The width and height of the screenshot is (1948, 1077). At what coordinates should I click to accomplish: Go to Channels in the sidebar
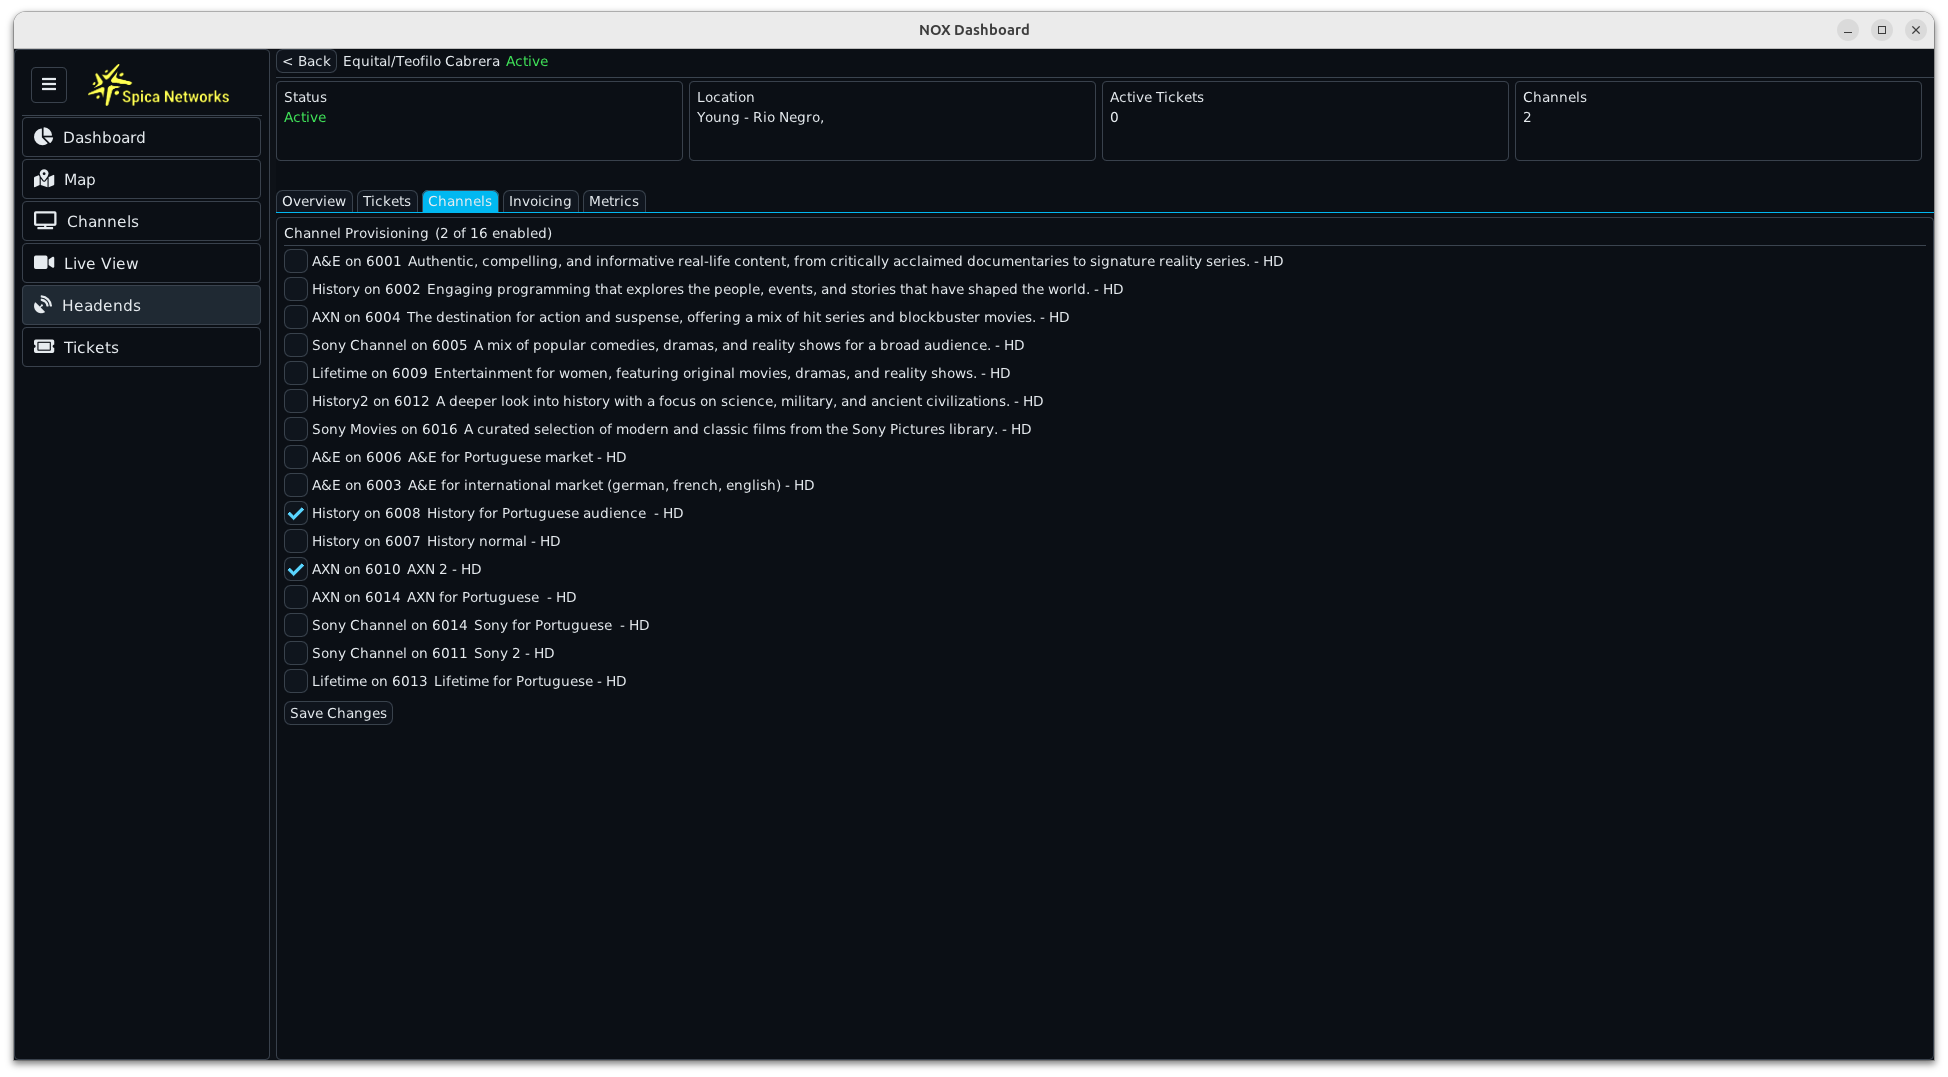point(141,221)
